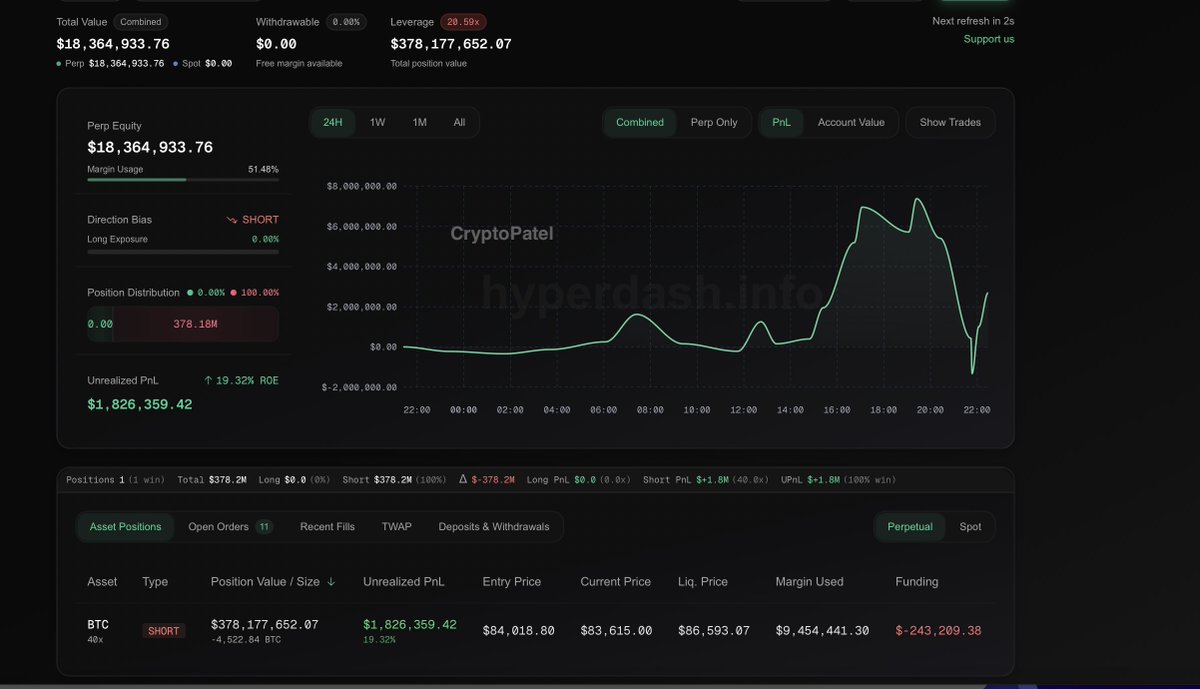
Task: Select the 1W timeframe
Action: tap(377, 121)
